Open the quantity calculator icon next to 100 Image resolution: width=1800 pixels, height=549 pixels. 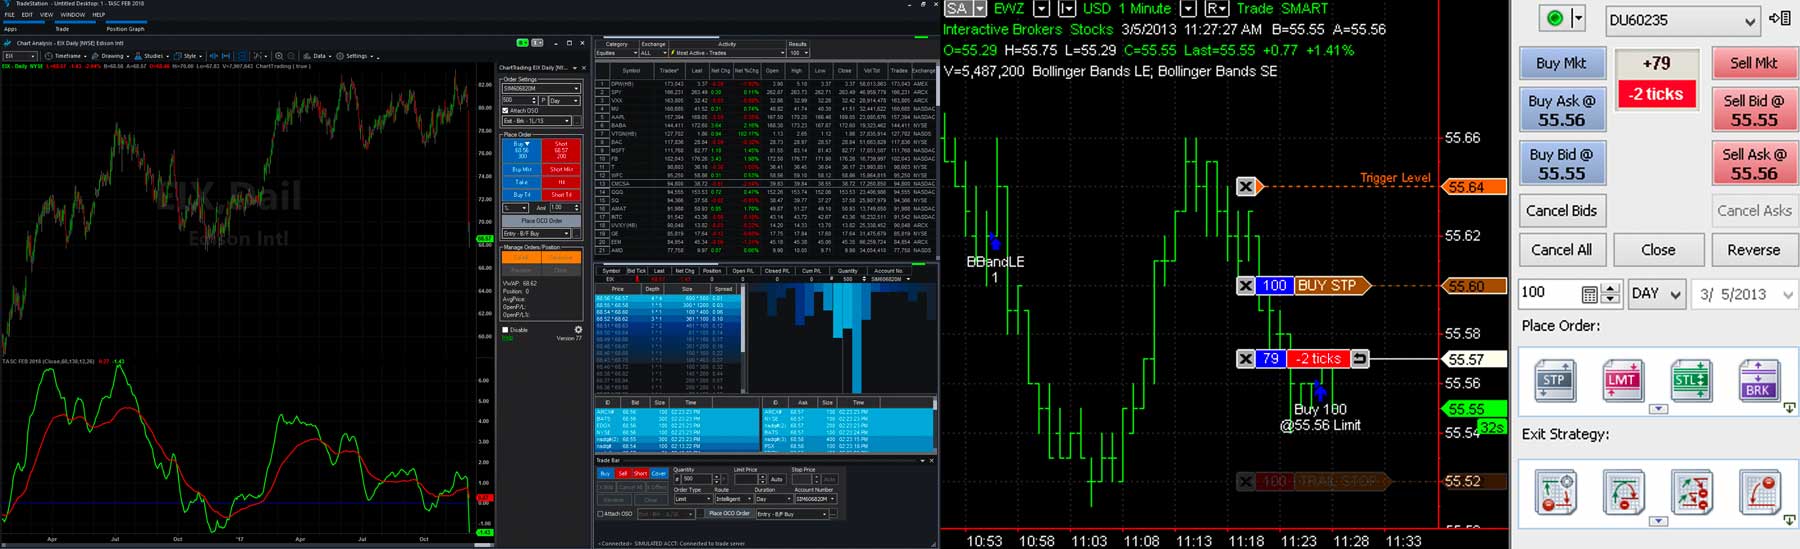(x=1590, y=294)
